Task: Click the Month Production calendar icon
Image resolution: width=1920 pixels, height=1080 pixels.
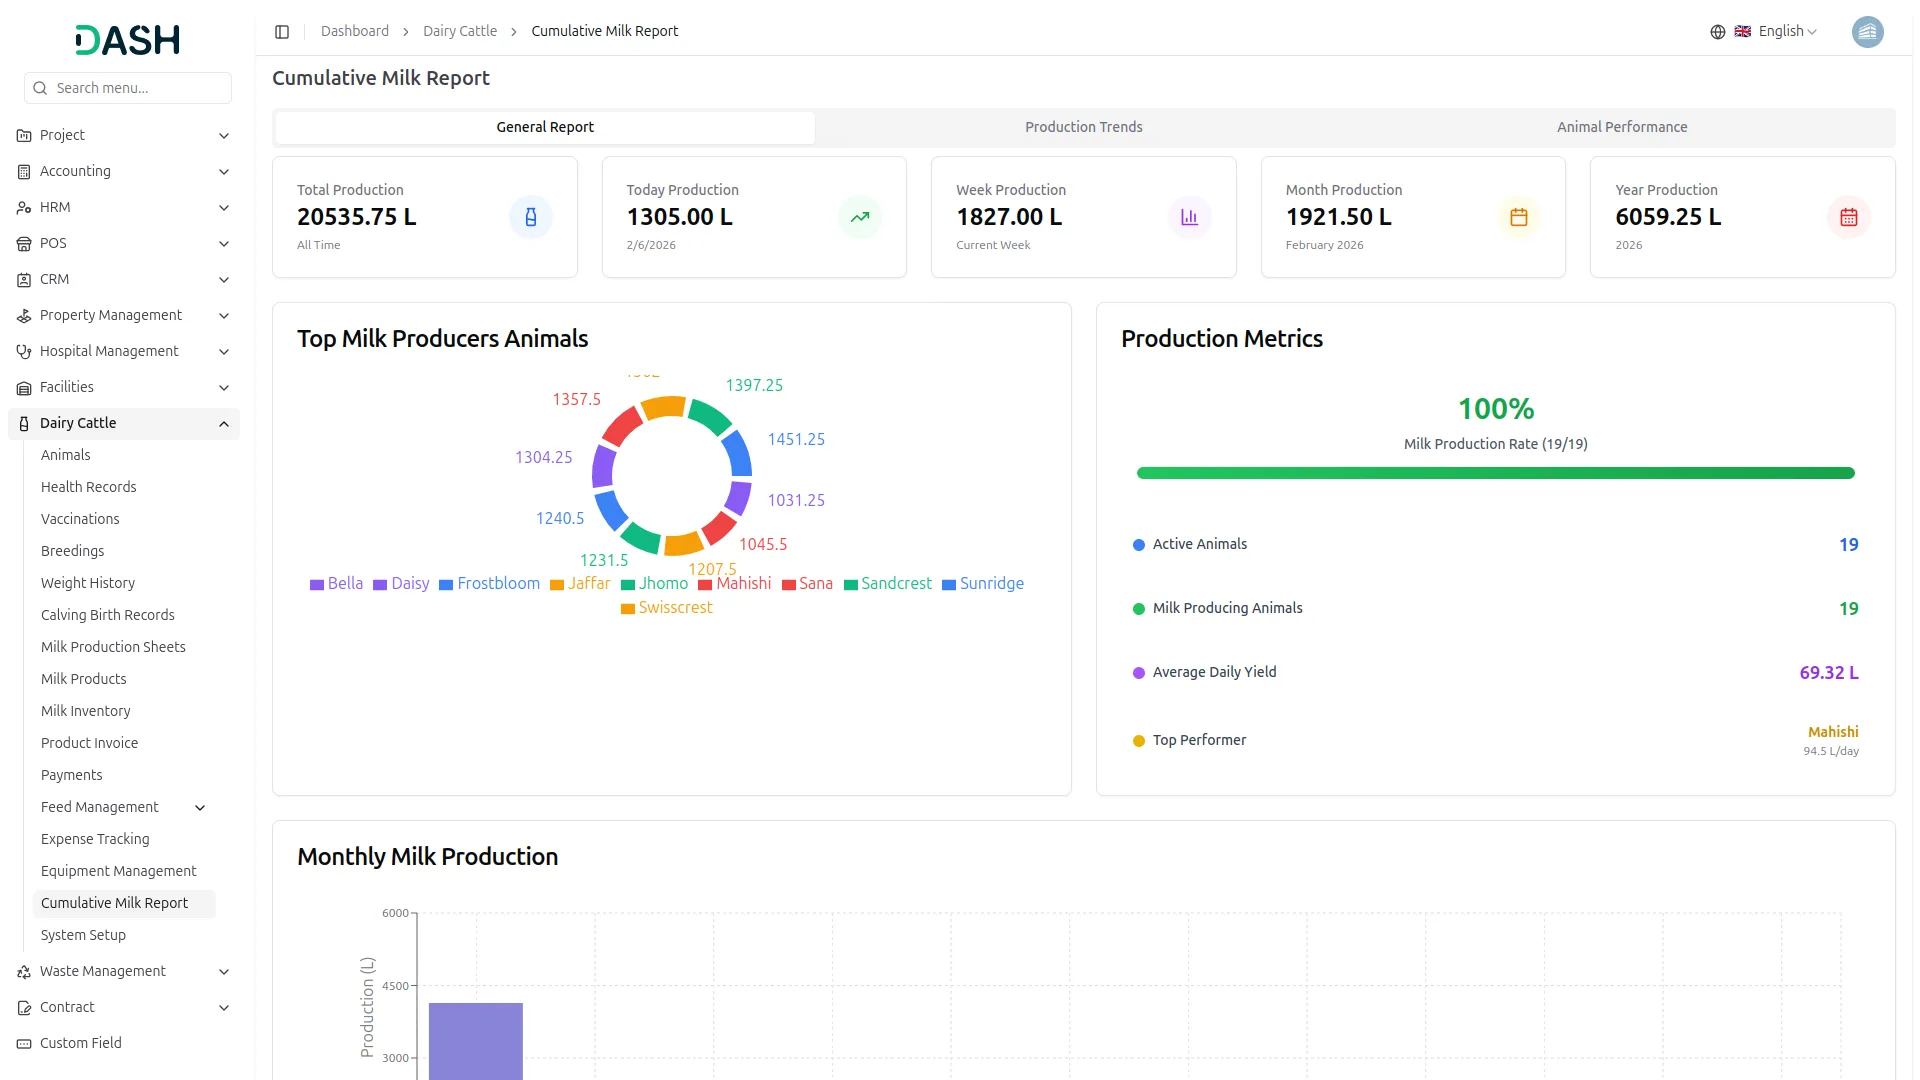Action: coord(1518,217)
